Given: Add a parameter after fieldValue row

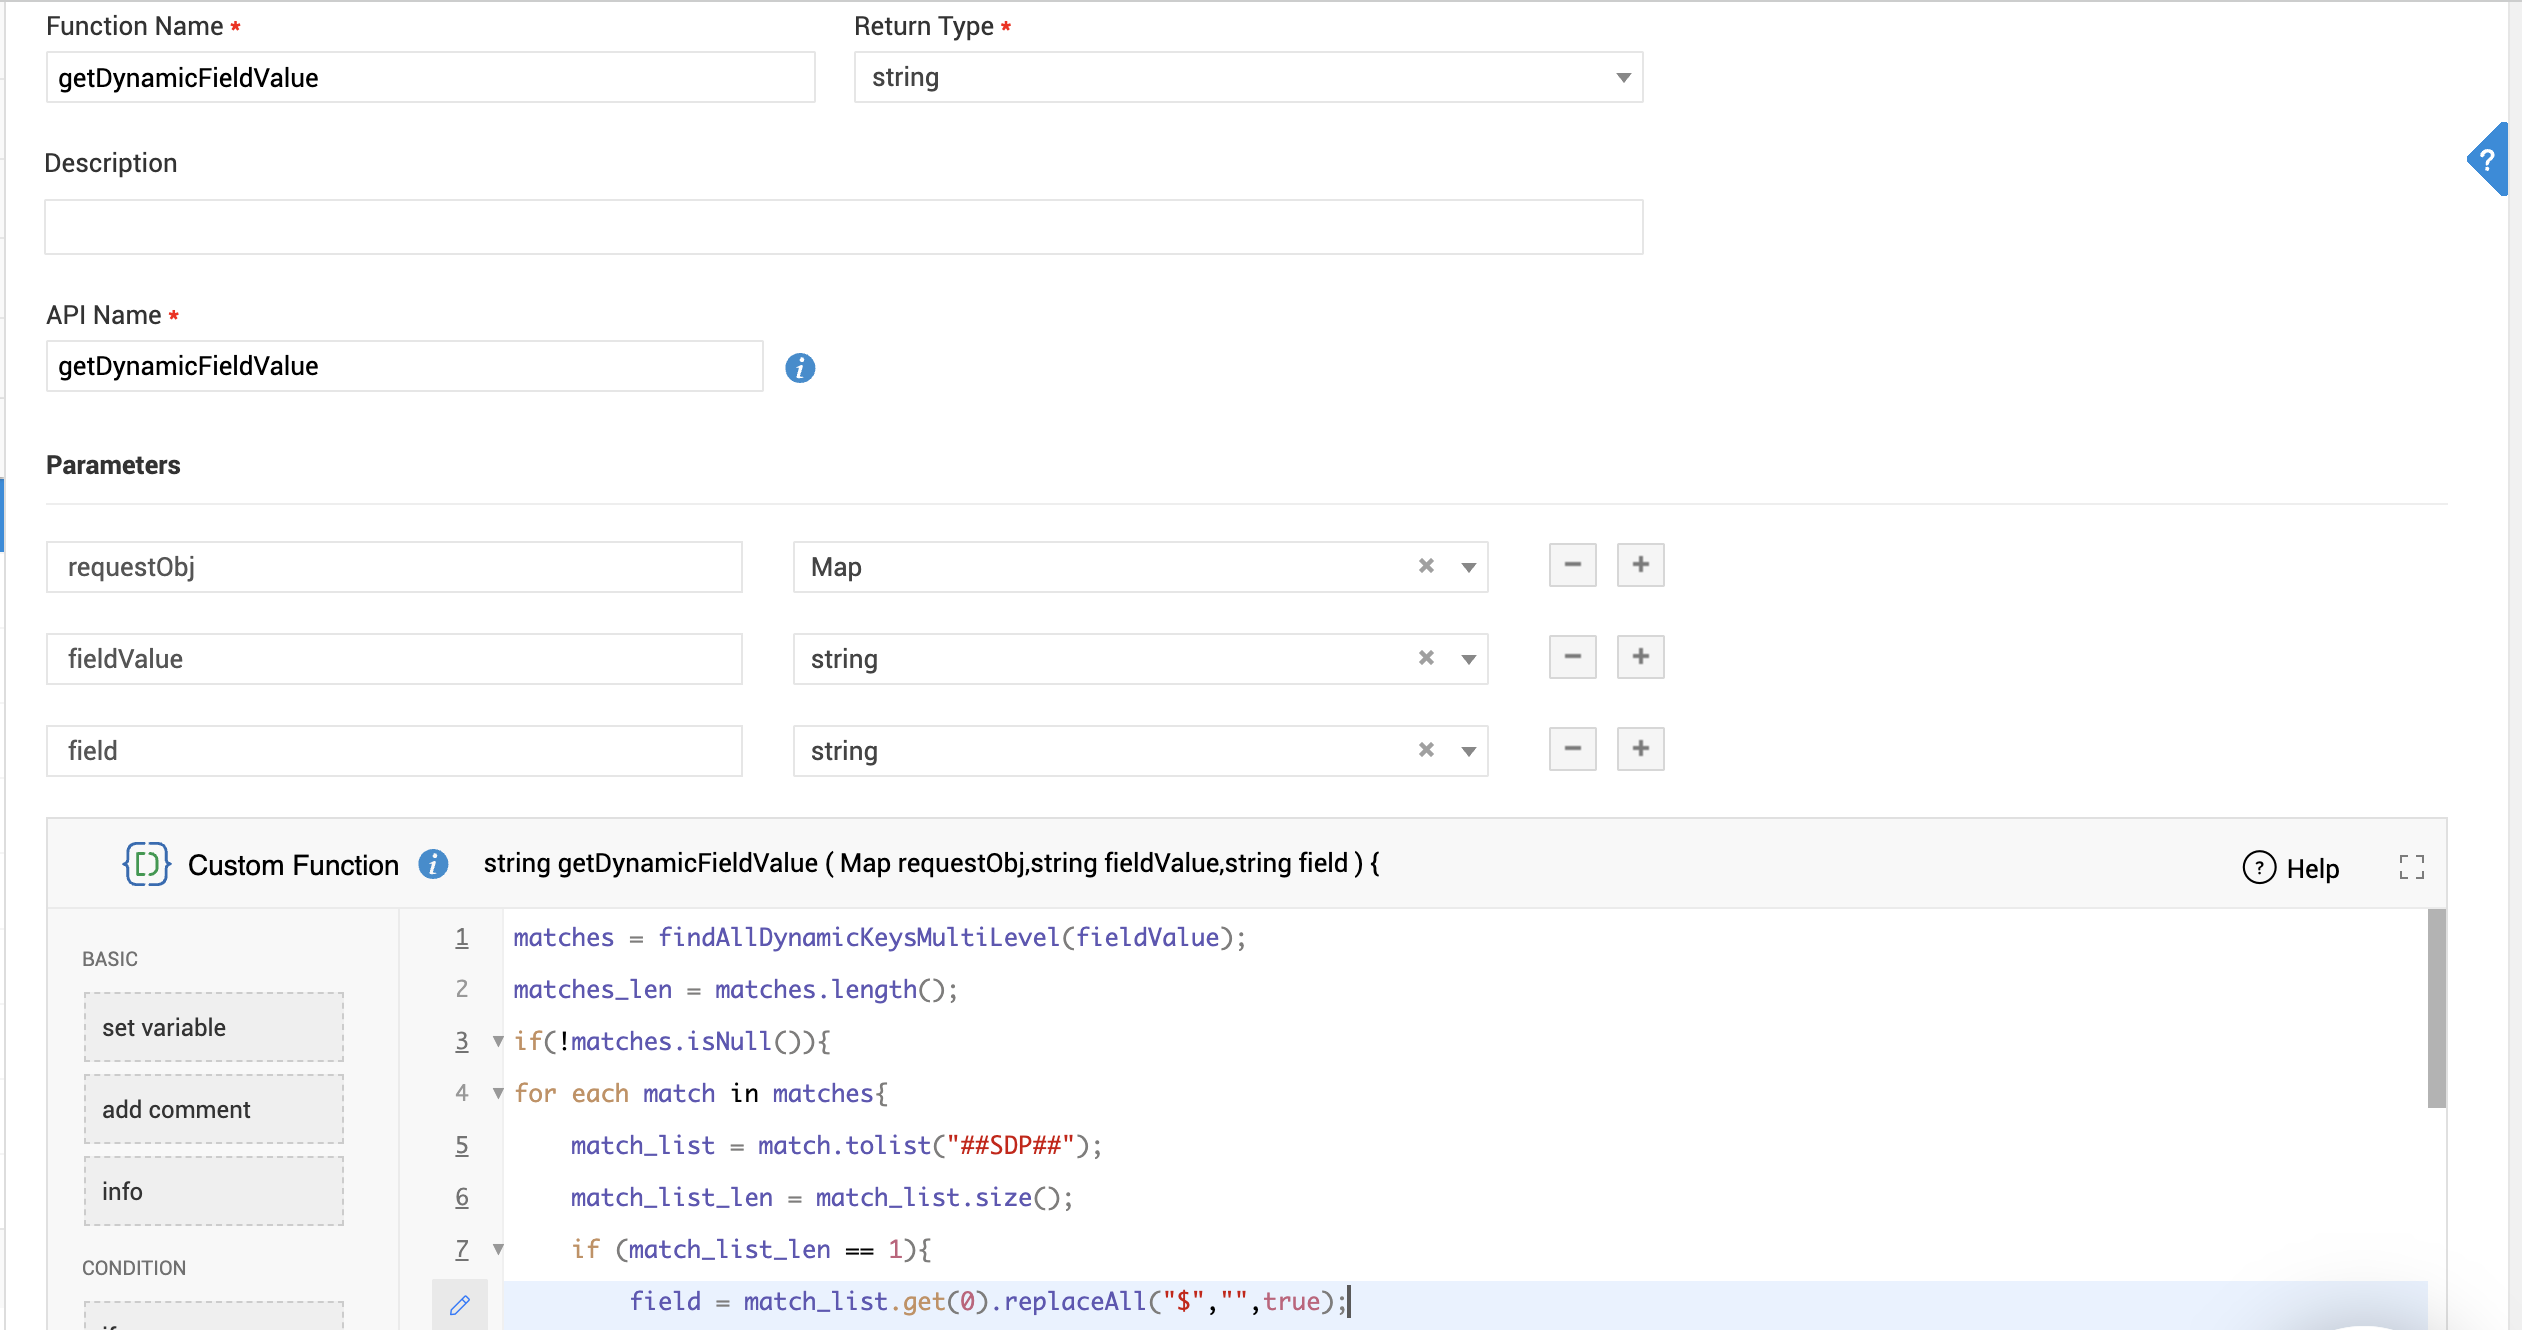Looking at the screenshot, I should [x=1640, y=658].
